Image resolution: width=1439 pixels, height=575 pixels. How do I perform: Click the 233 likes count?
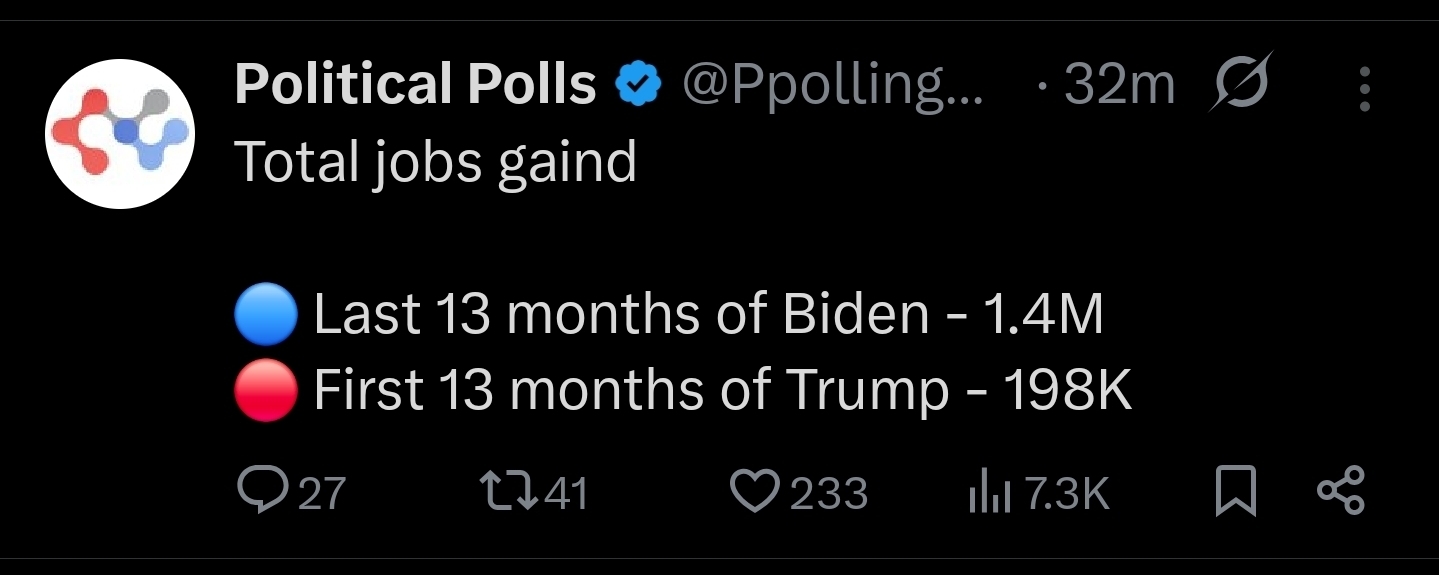(x=830, y=494)
